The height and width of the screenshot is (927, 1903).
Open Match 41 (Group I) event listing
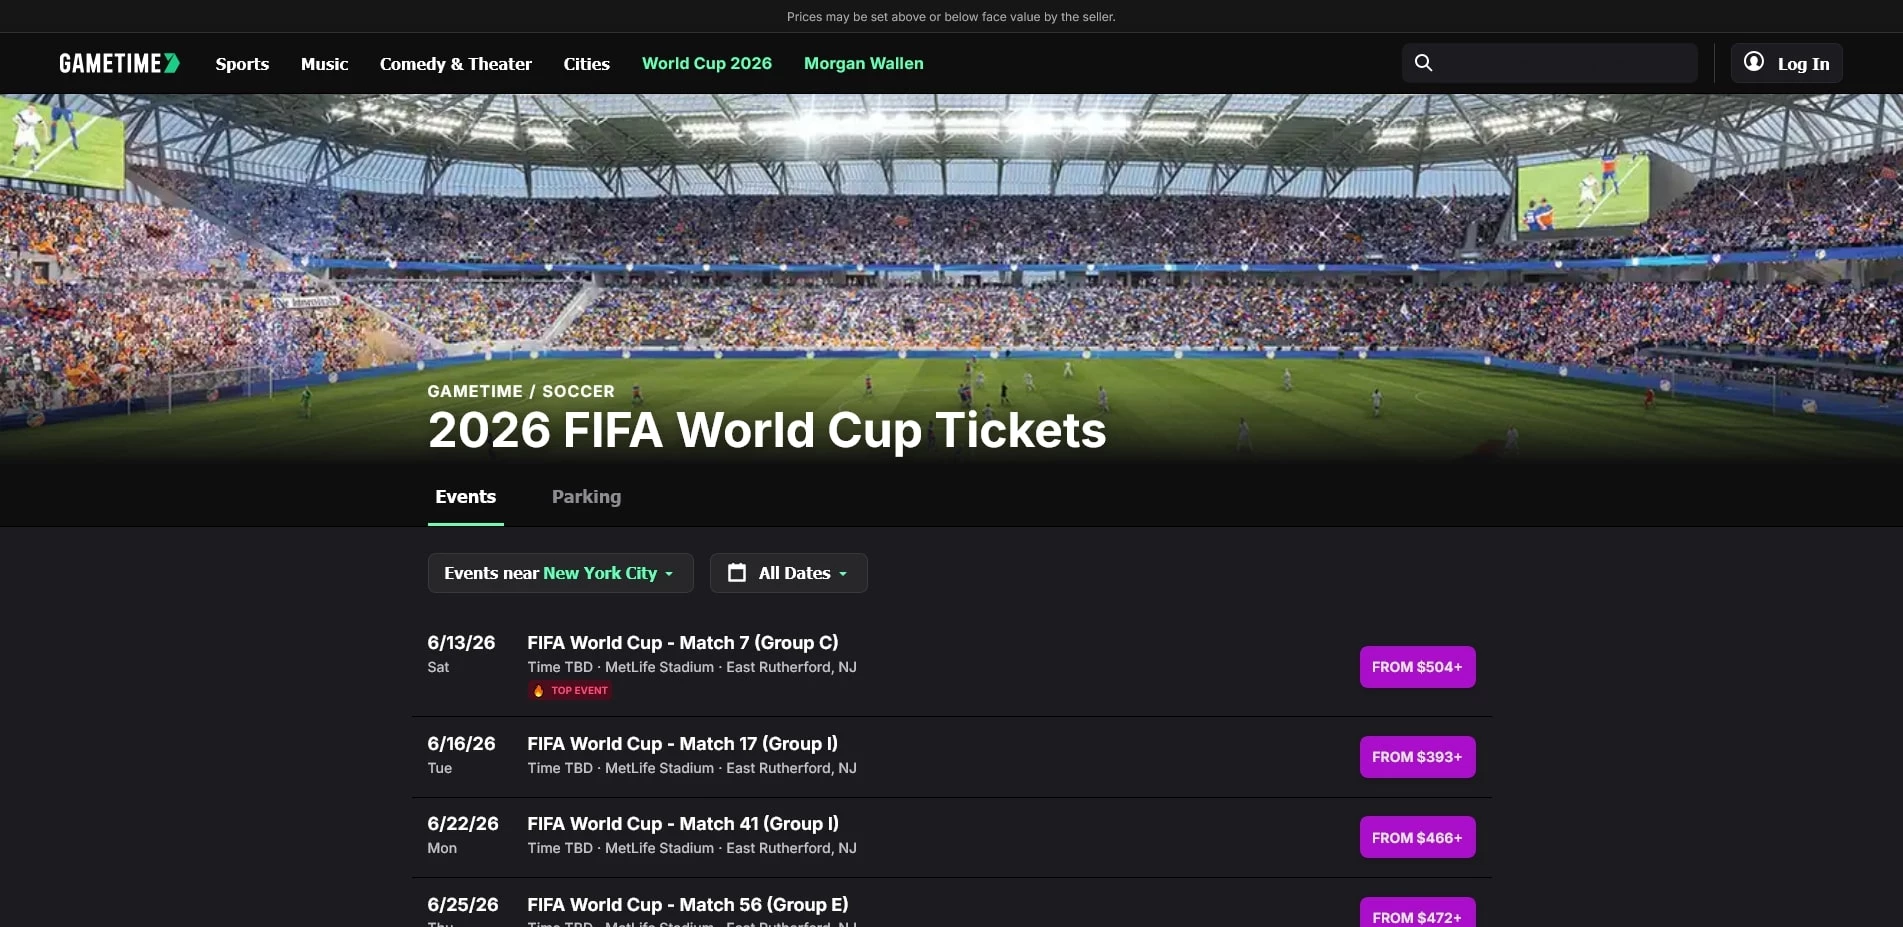682,824
